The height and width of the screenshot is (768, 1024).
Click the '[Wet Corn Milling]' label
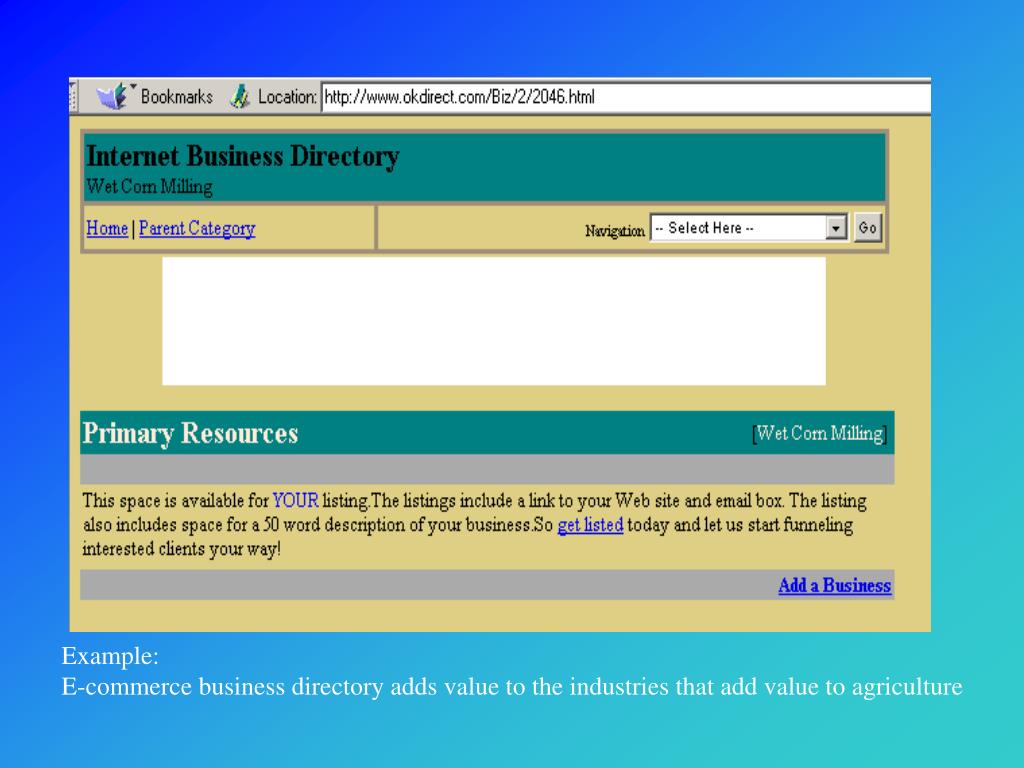click(820, 434)
